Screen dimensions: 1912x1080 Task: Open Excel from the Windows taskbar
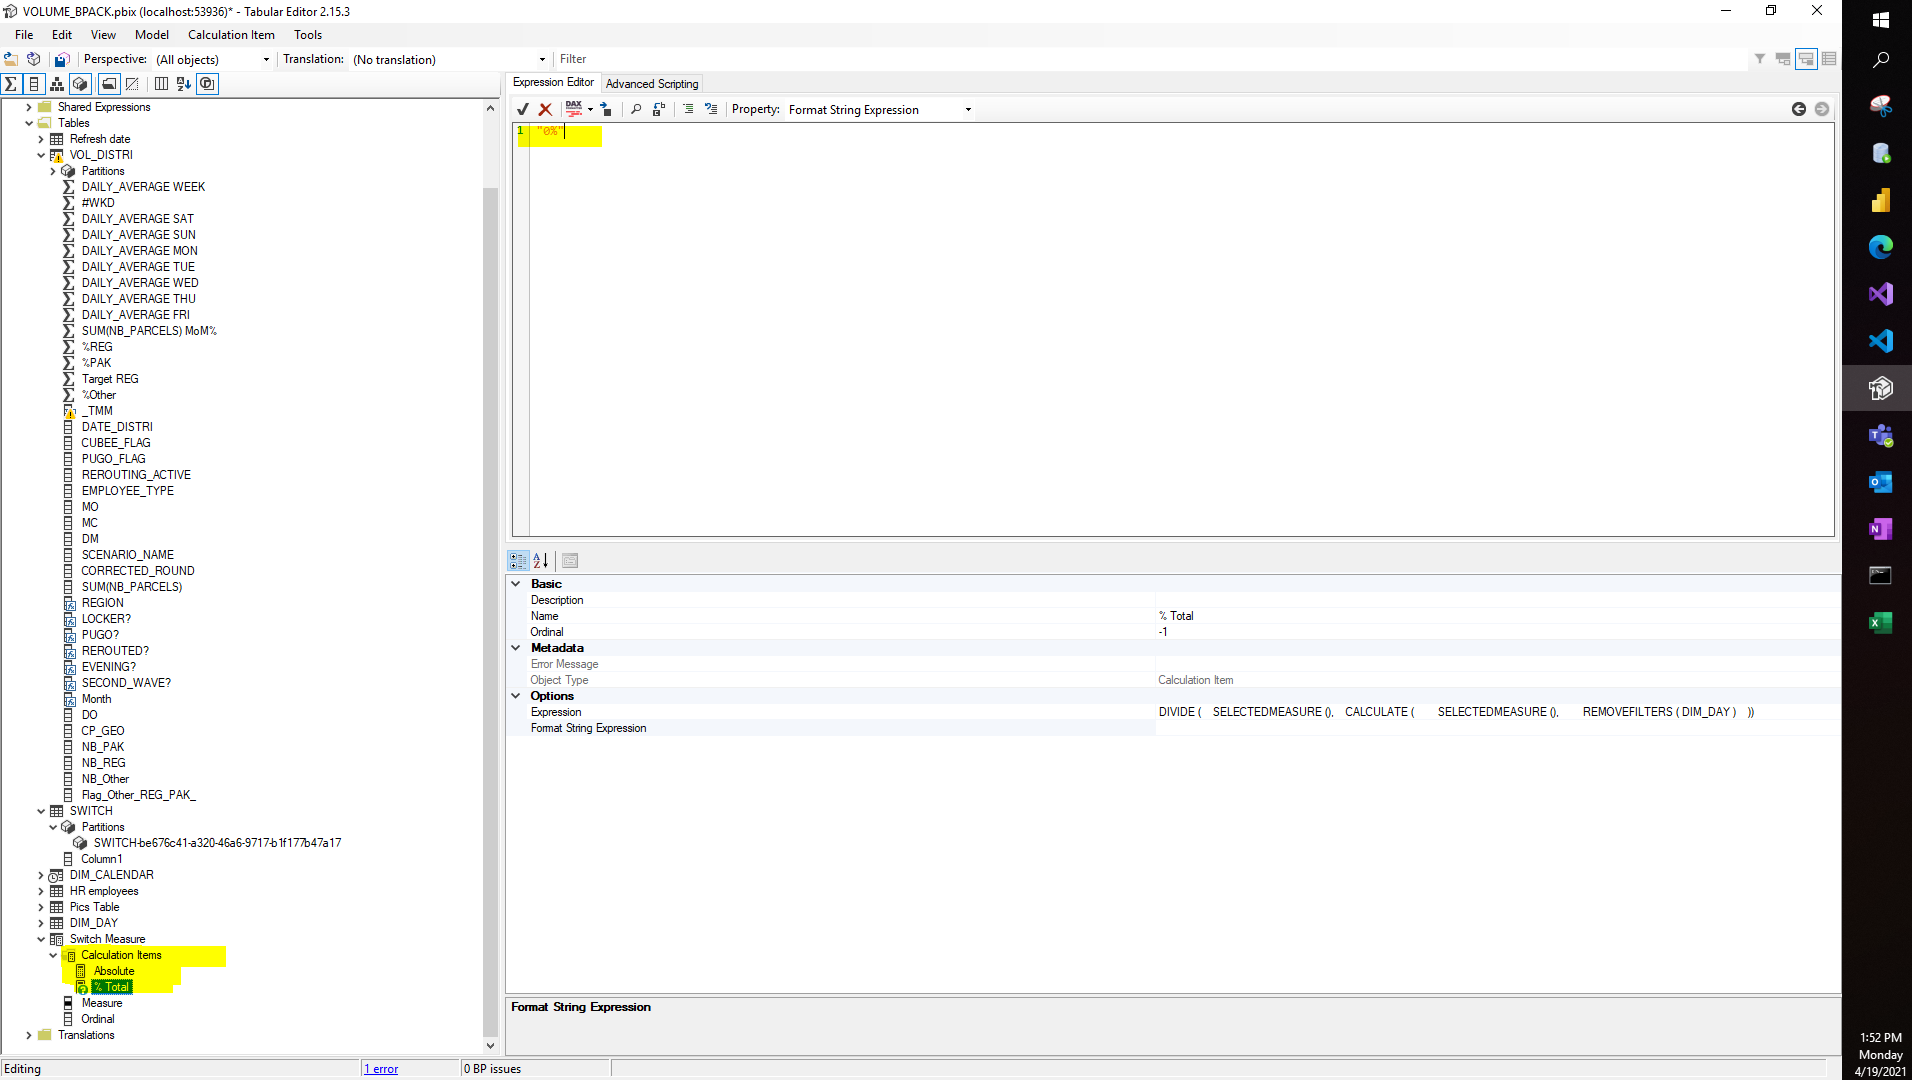[x=1880, y=623]
